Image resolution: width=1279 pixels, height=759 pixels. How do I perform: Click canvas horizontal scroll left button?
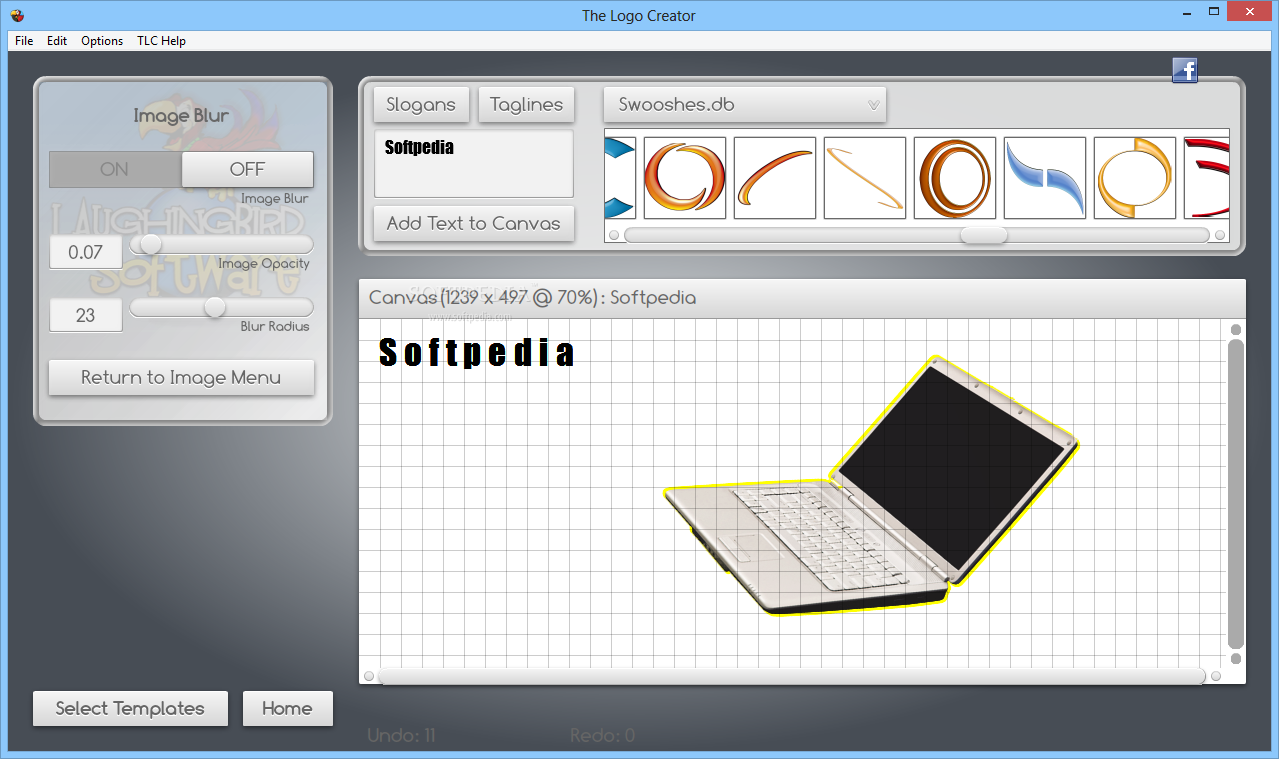tap(369, 676)
